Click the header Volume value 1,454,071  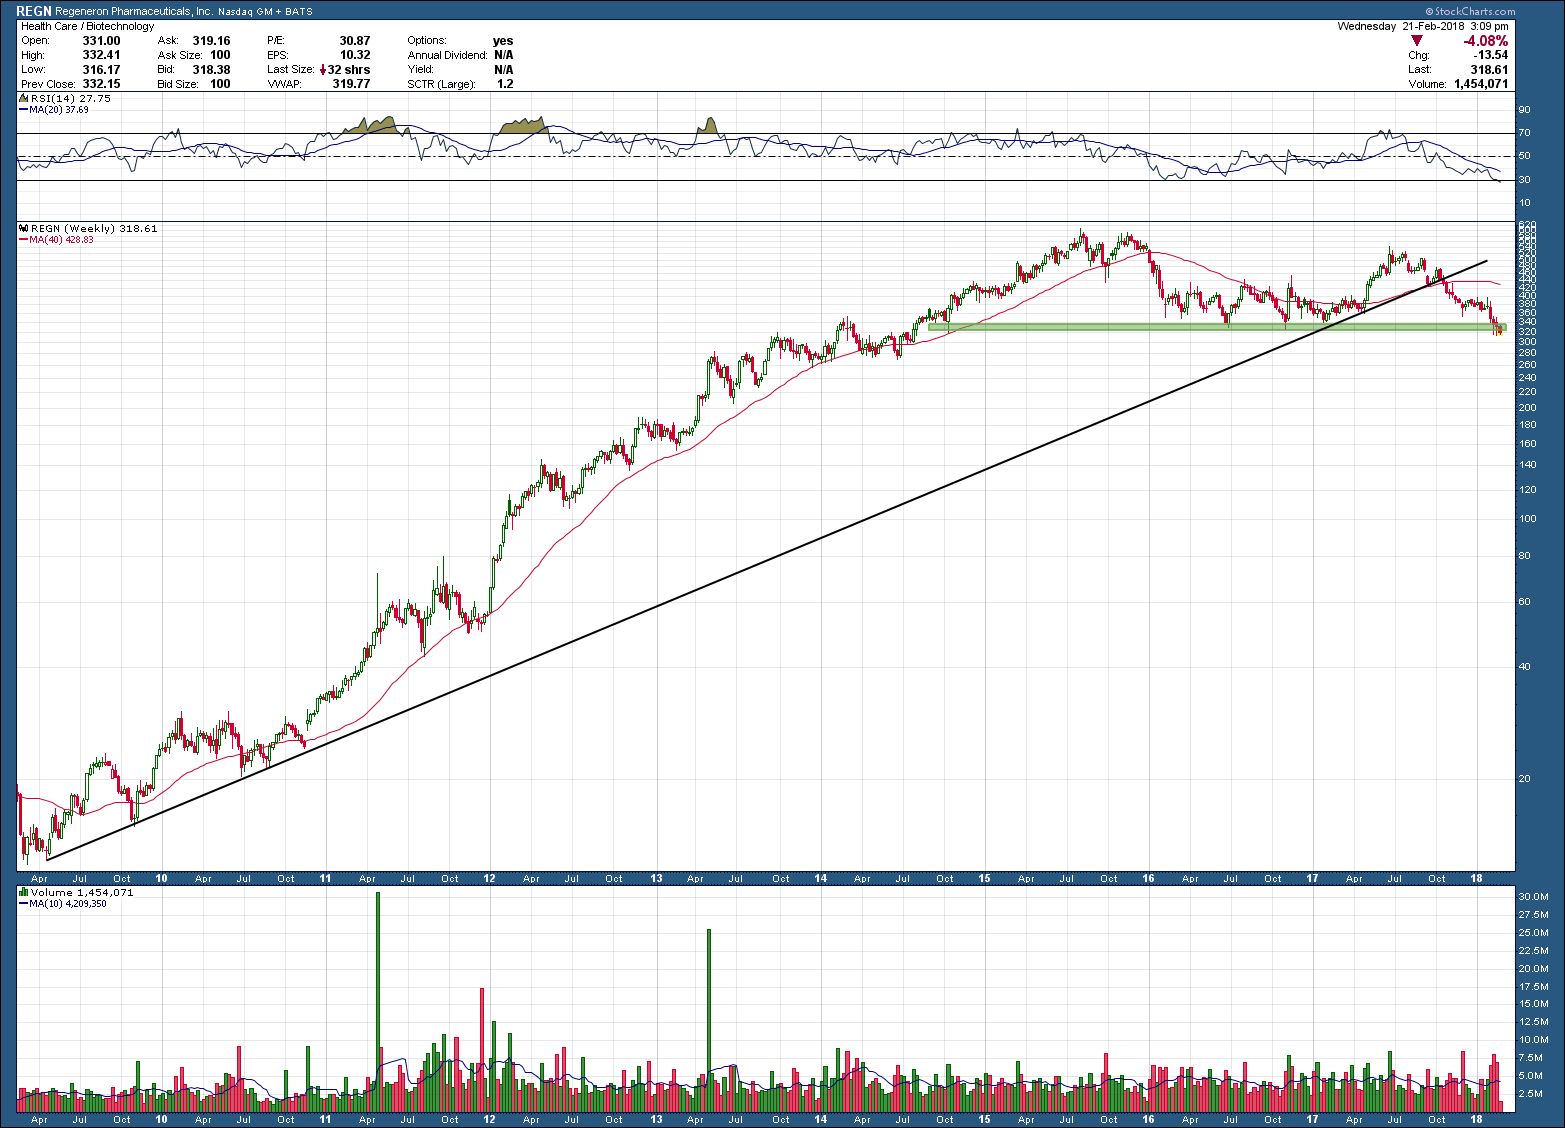tap(1481, 84)
